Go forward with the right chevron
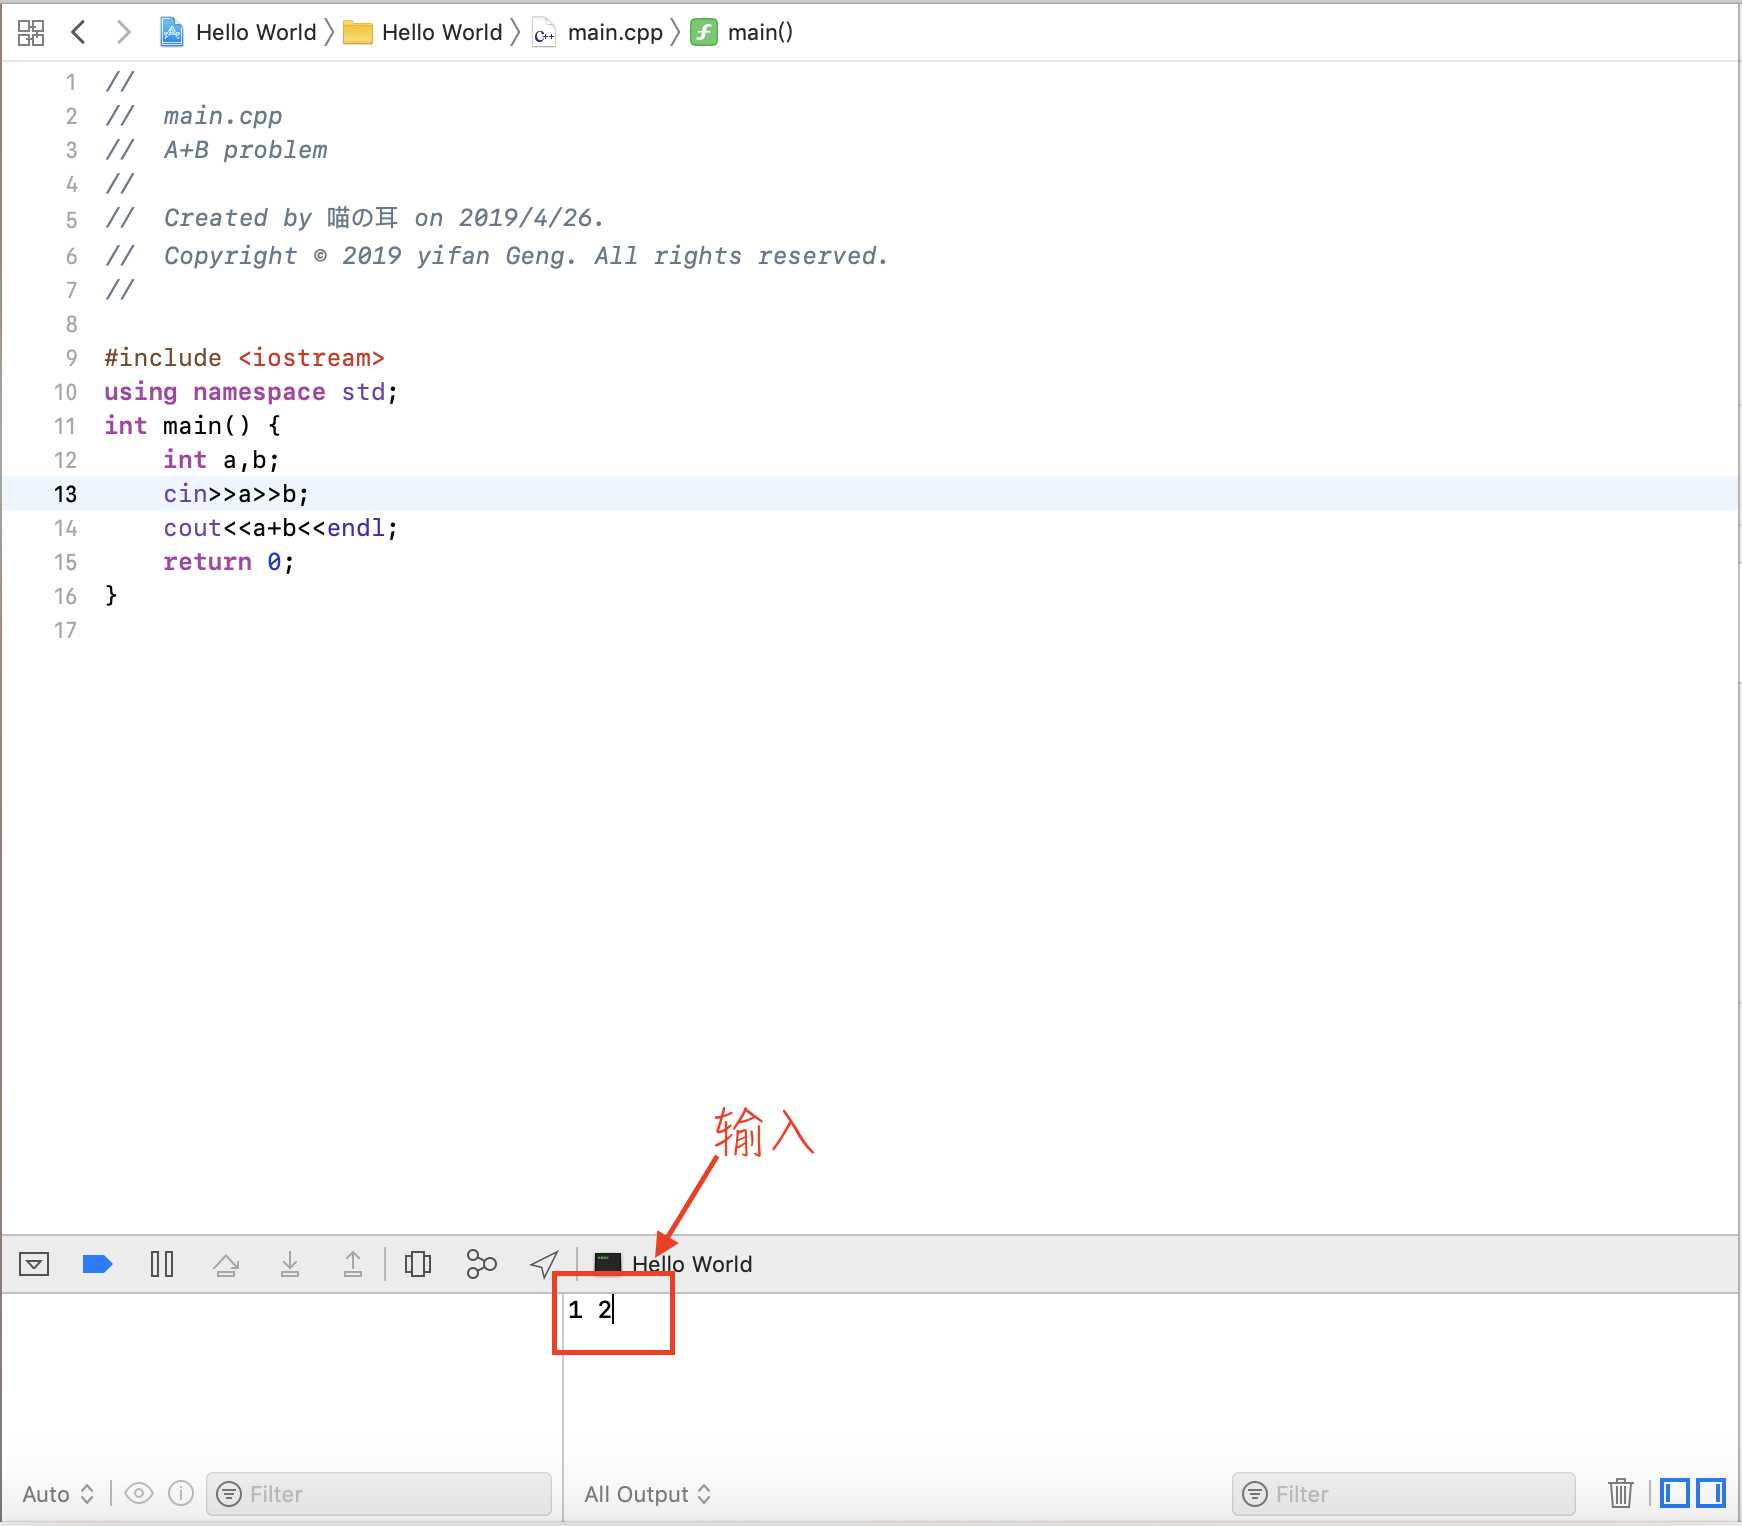The height and width of the screenshot is (1526, 1742). (x=124, y=32)
